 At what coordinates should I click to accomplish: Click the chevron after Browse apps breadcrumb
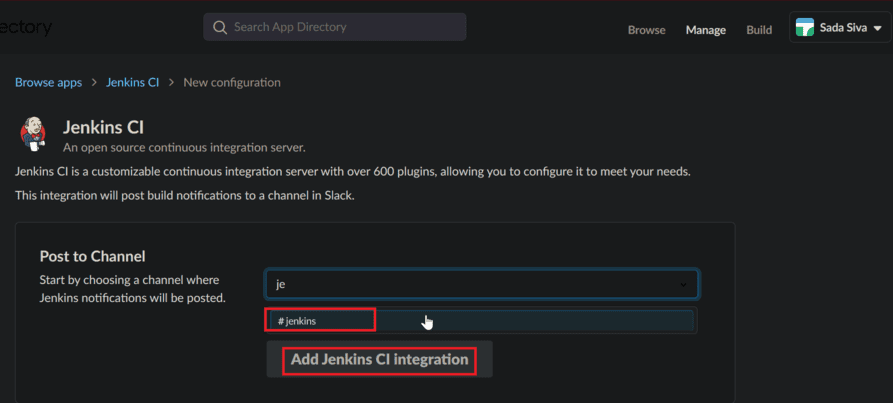click(94, 83)
